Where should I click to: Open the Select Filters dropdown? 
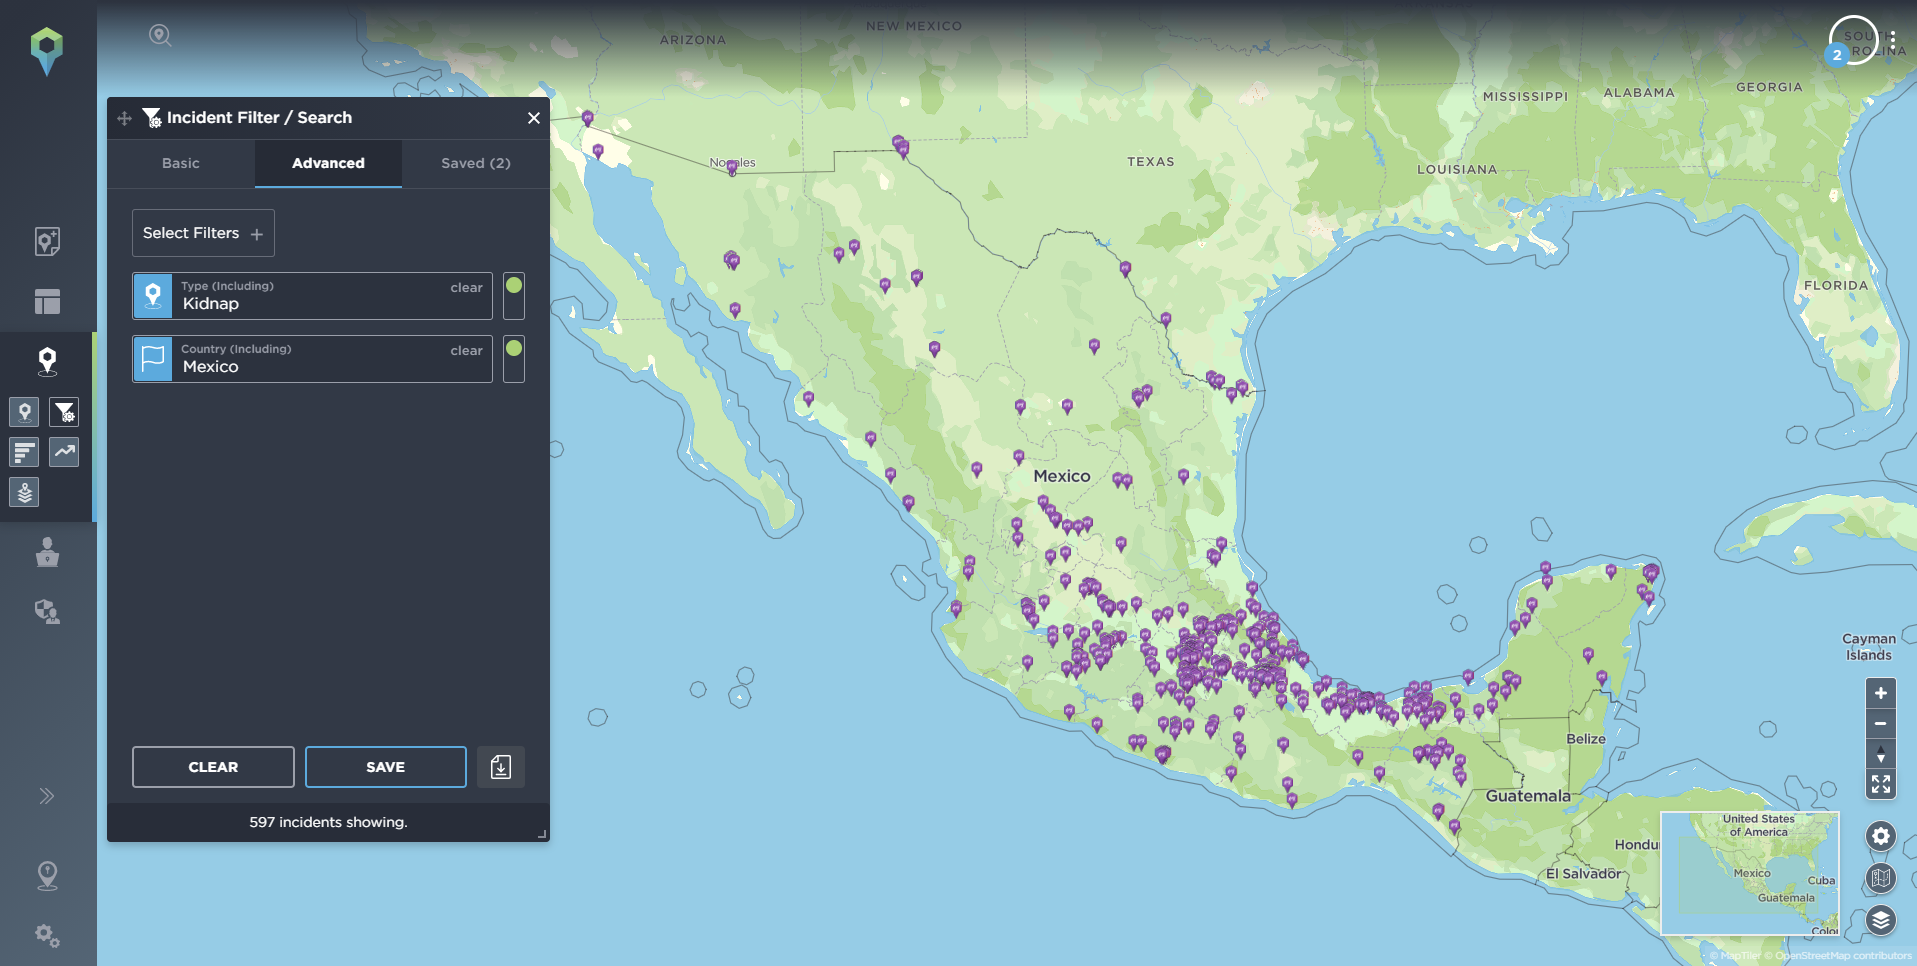[203, 233]
